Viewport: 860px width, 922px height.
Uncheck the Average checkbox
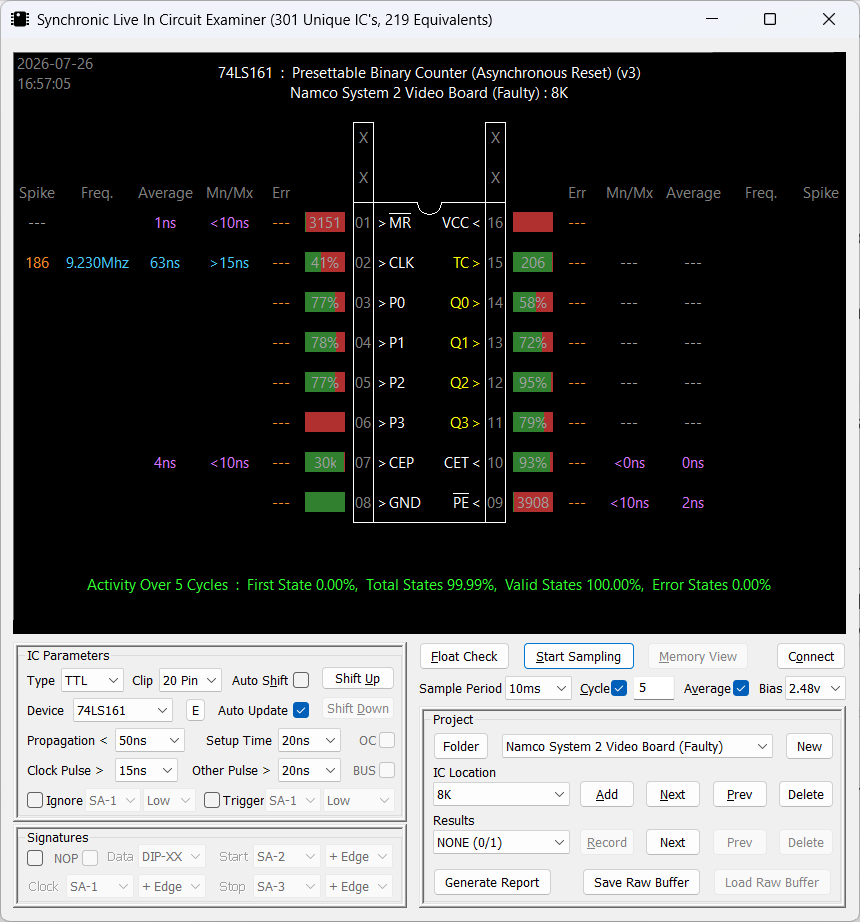(741, 688)
